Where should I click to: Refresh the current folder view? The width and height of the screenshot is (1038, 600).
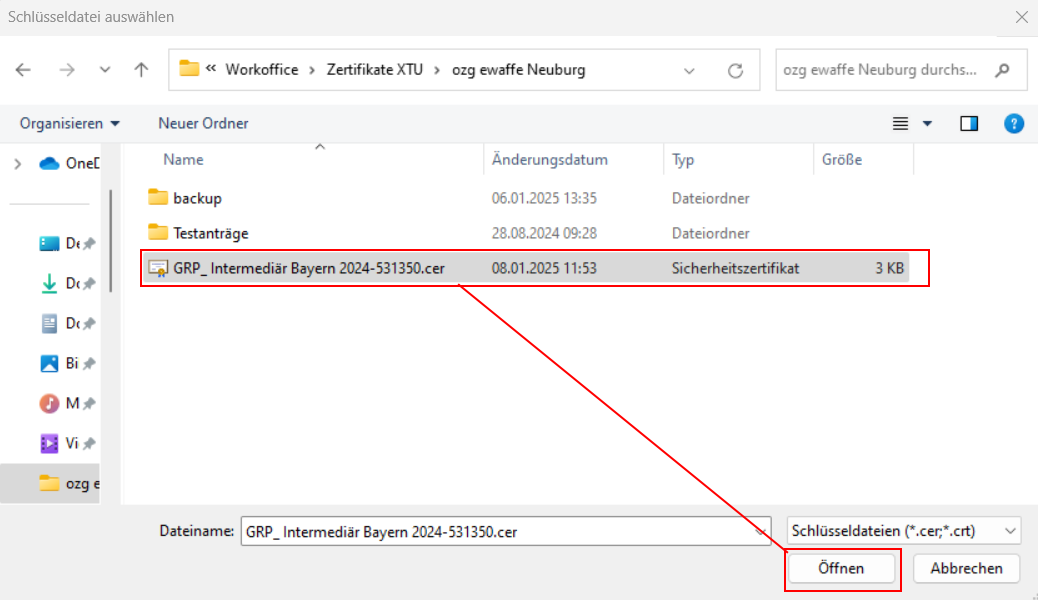click(735, 70)
